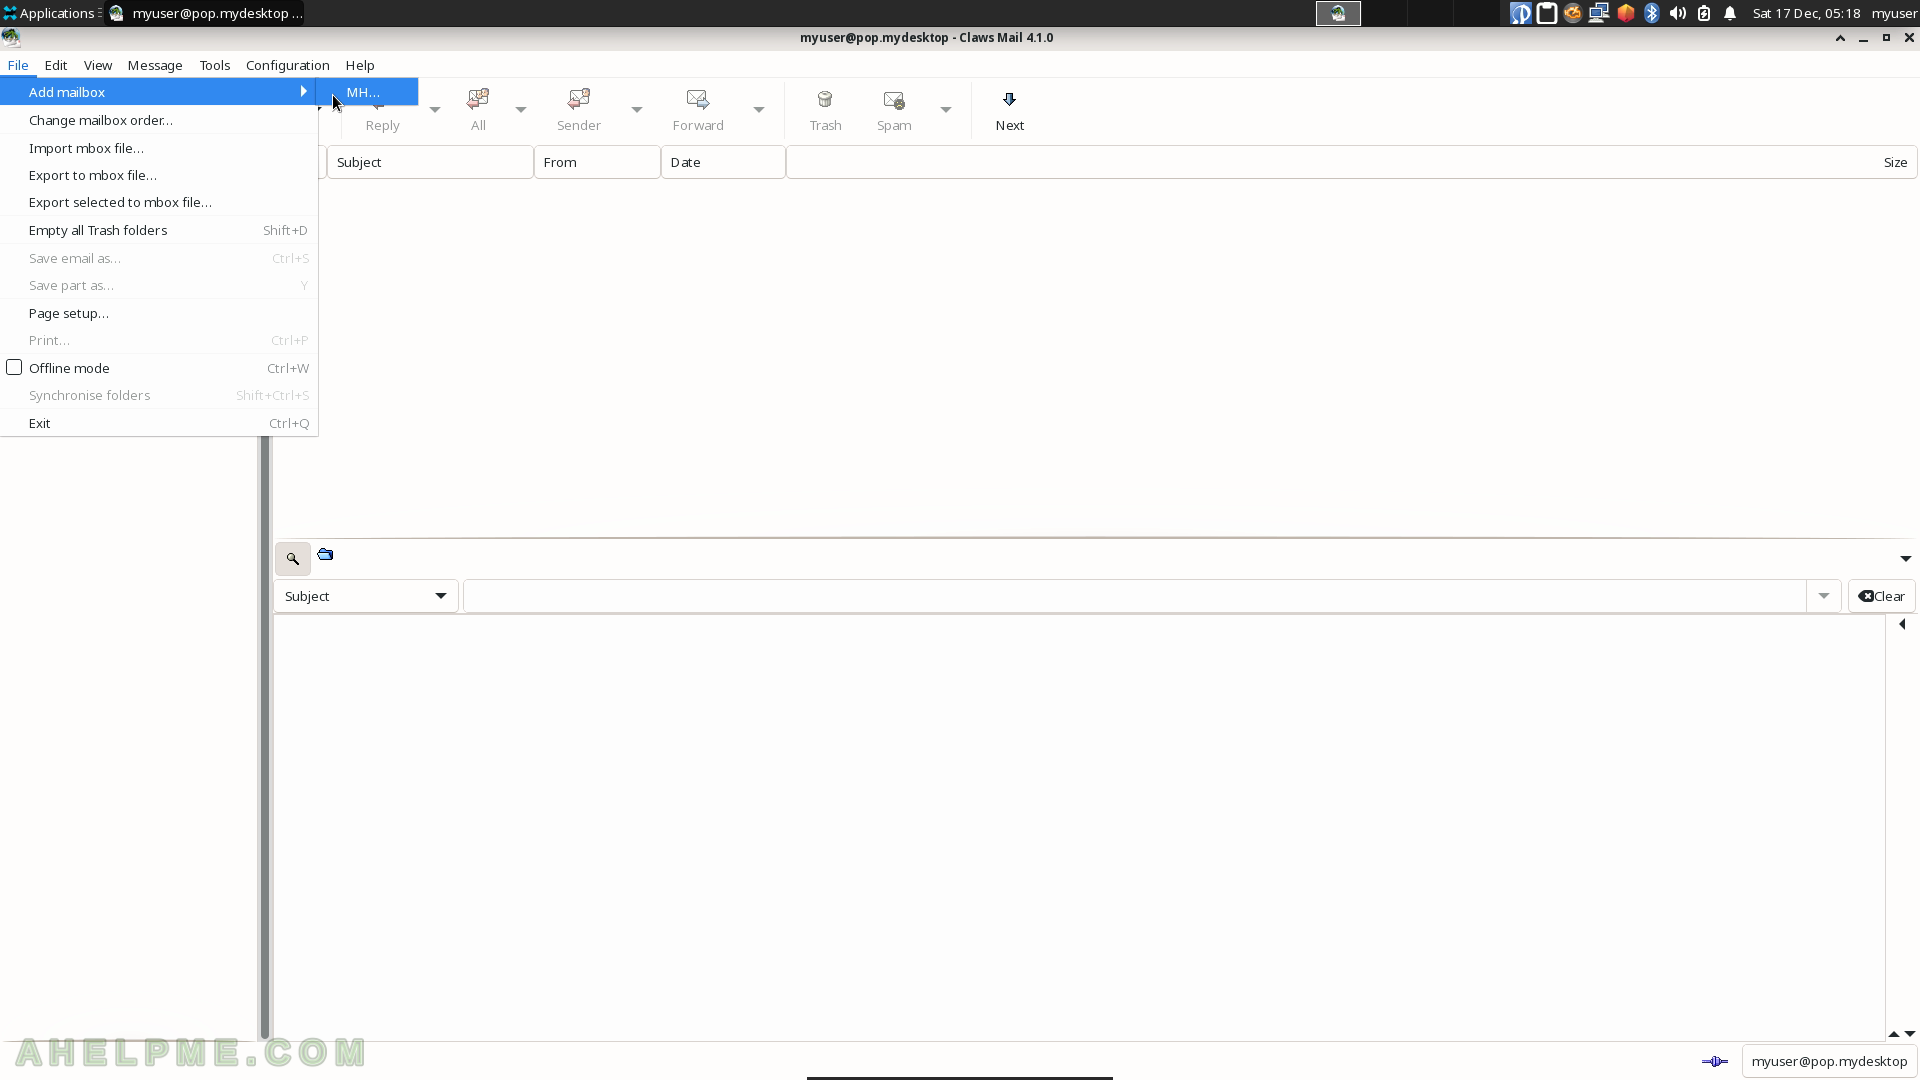The image size is (1920, 1080).
Task: Click the power manager battery icon
Action: tap(1704, 13)
